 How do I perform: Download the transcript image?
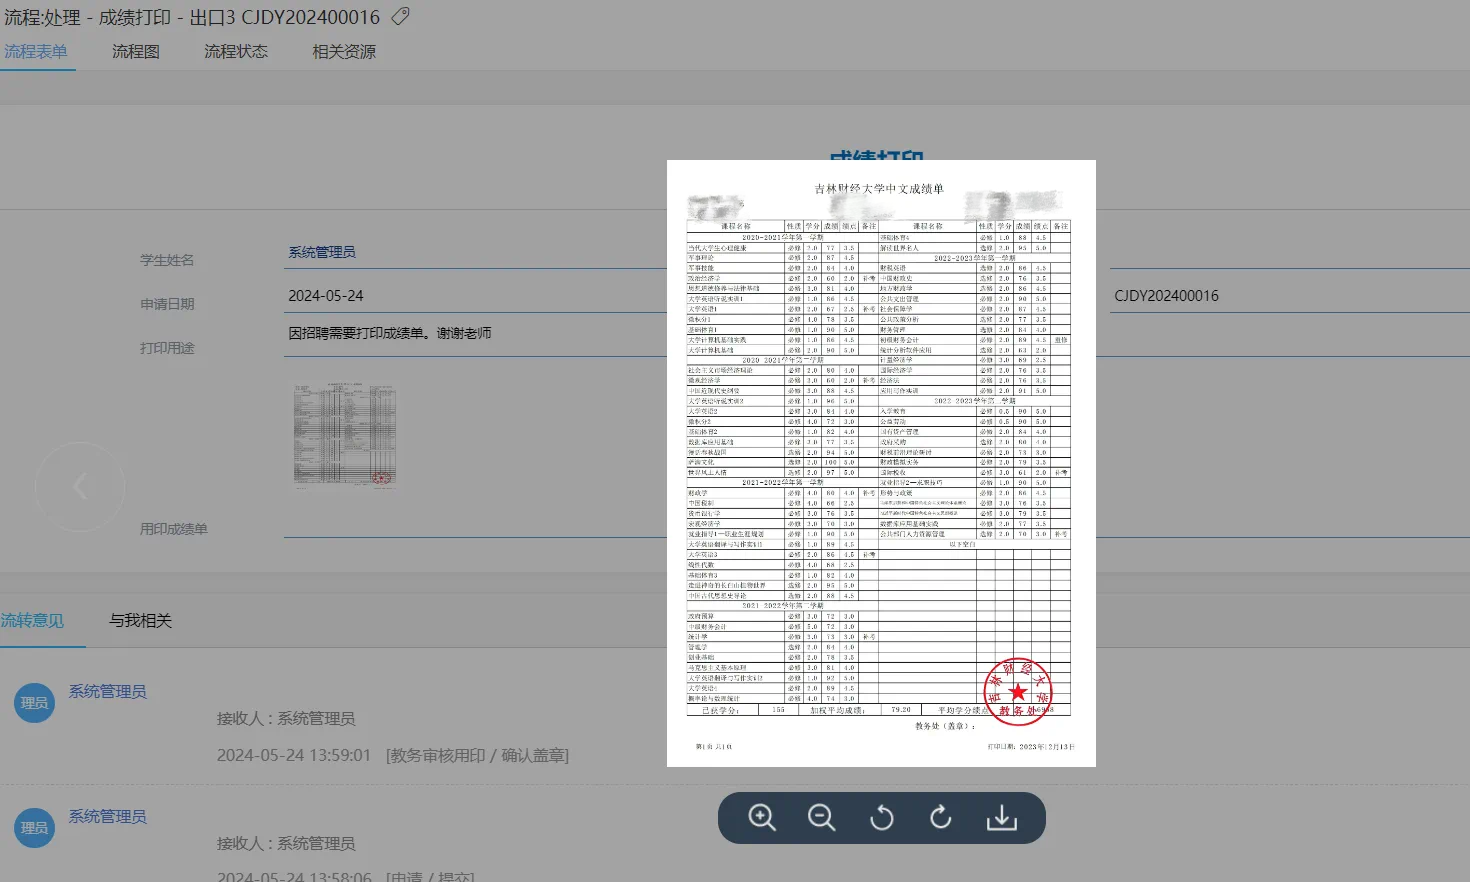point(1001,818)
